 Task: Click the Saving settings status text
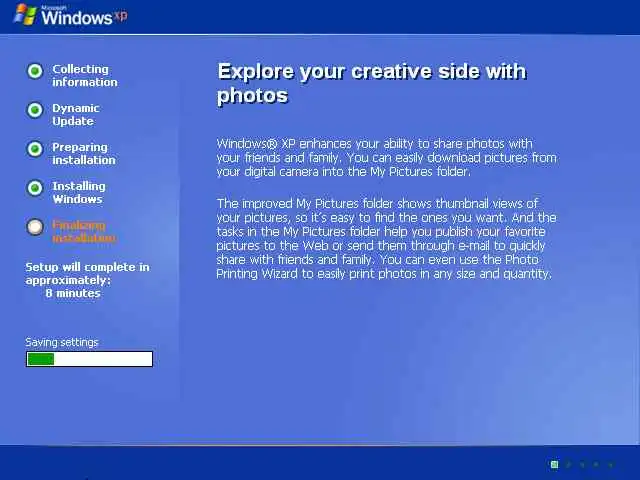(62, 342)
